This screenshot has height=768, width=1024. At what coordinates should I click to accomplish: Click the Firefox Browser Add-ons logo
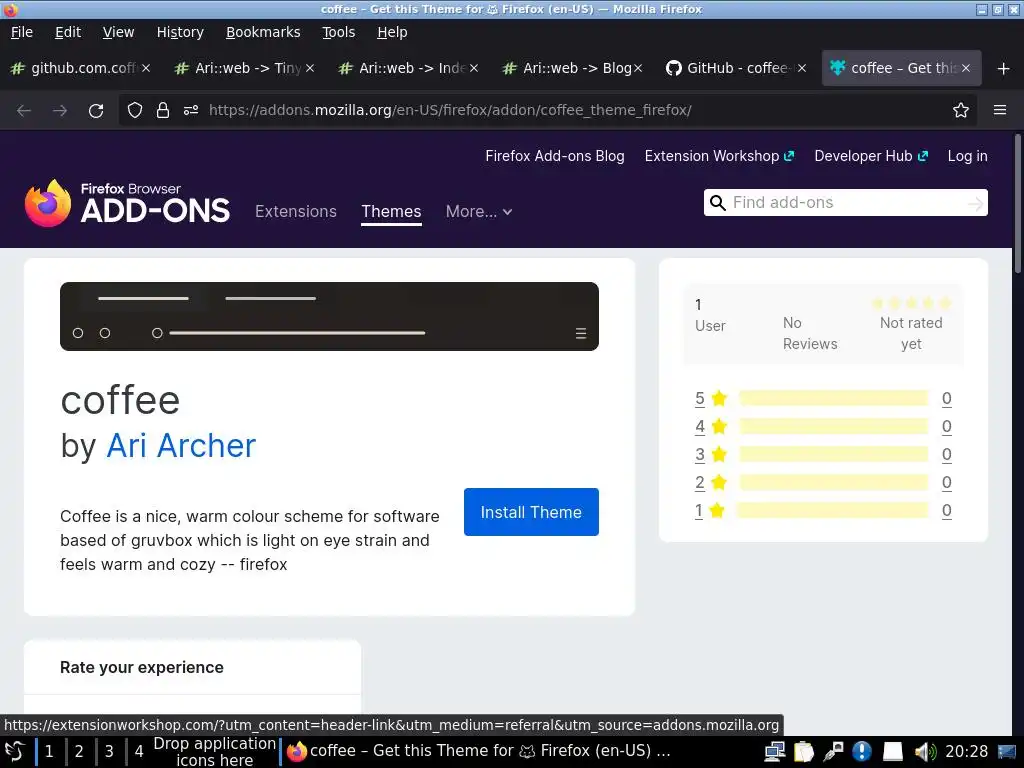[127, 203]
